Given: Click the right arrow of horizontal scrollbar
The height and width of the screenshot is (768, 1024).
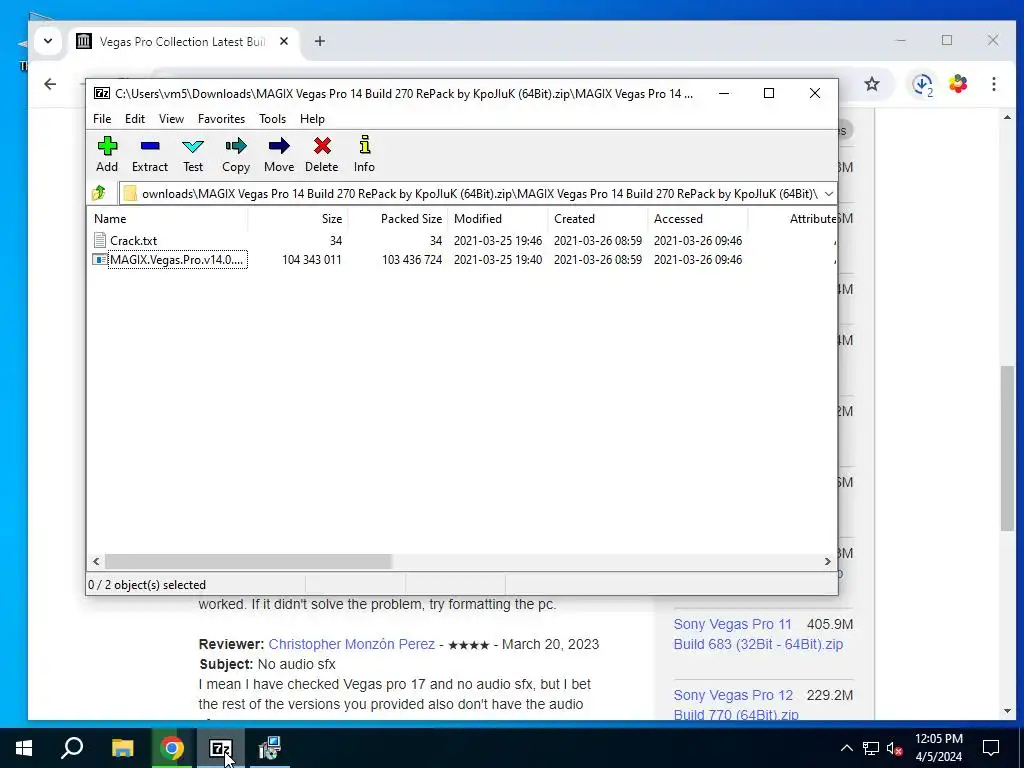Looking at the screenshot, I should click(x=827, y=561).
